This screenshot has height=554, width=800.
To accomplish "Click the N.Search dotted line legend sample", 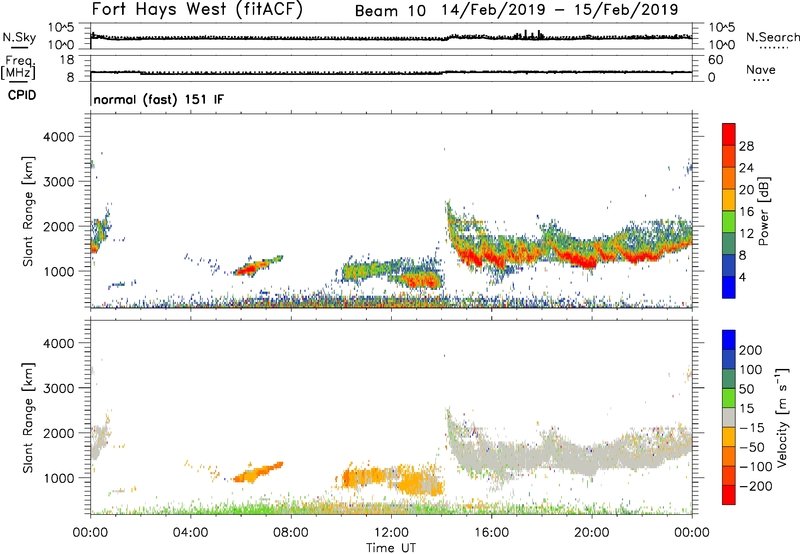I will (774, 48).
